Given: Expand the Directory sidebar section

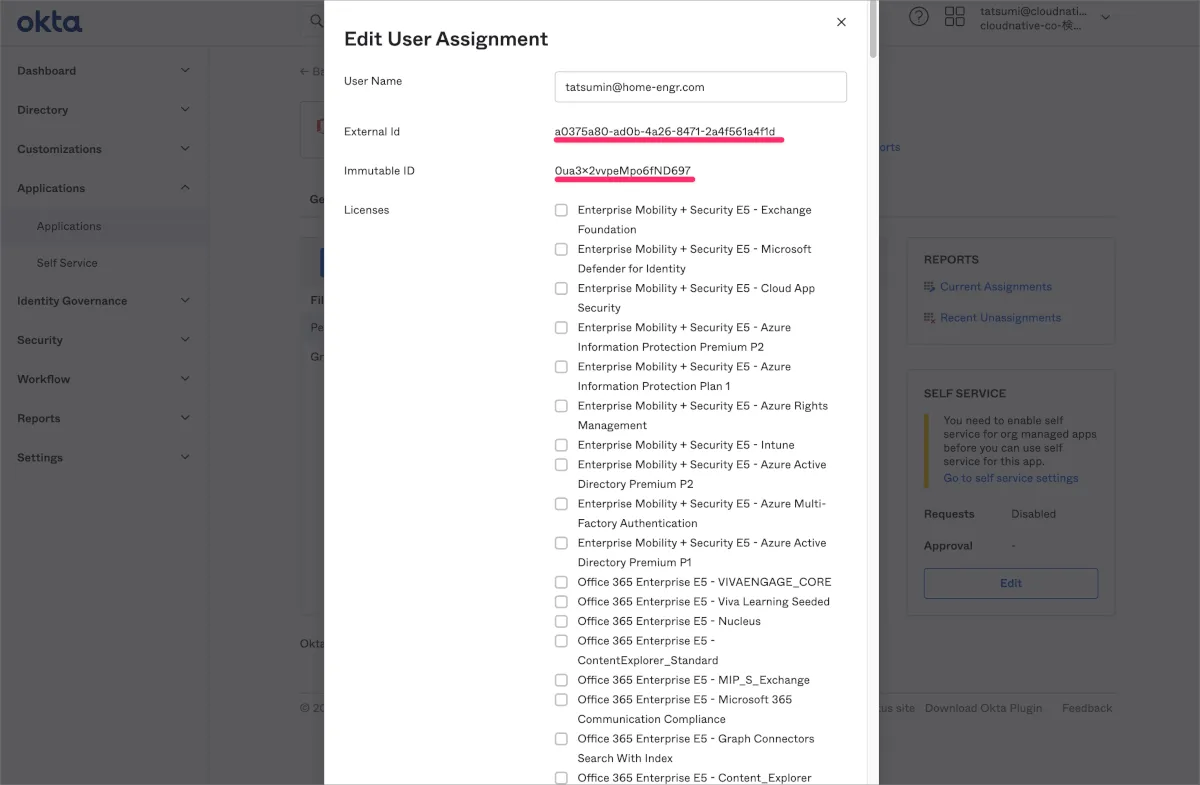Looking at the screenshot, I should point(184,110).
